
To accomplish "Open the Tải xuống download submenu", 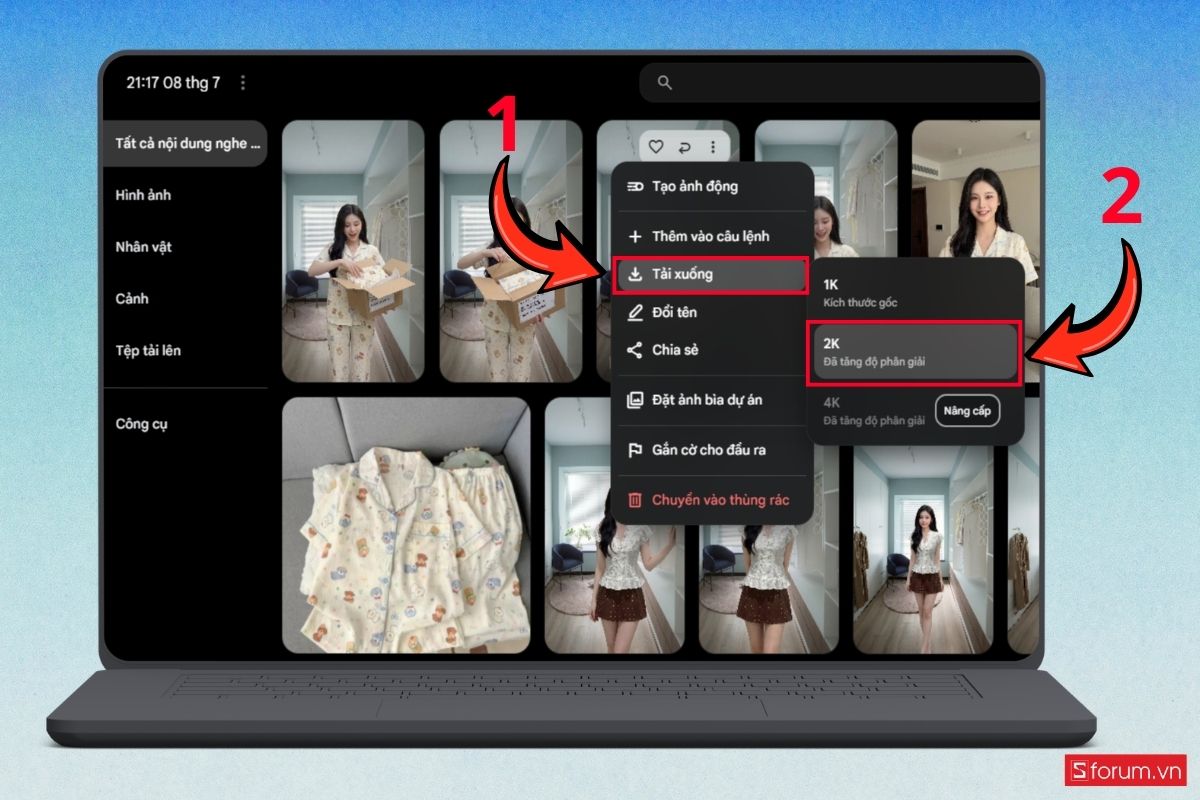I will click(711, 274).
